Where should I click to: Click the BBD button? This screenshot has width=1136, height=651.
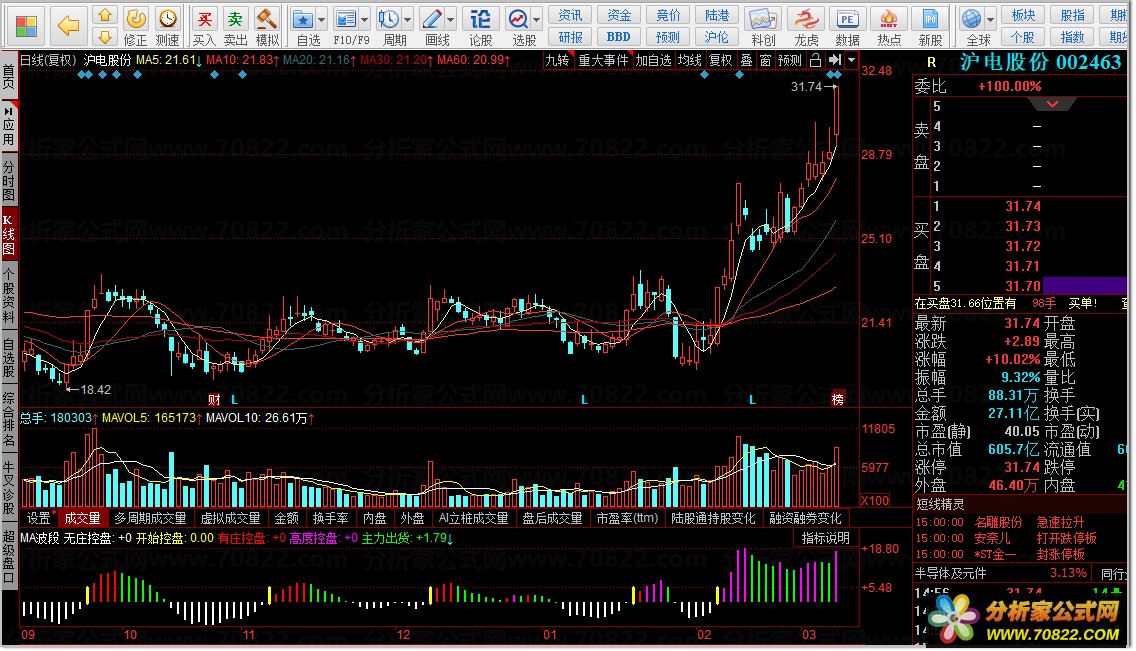(619, 36)
